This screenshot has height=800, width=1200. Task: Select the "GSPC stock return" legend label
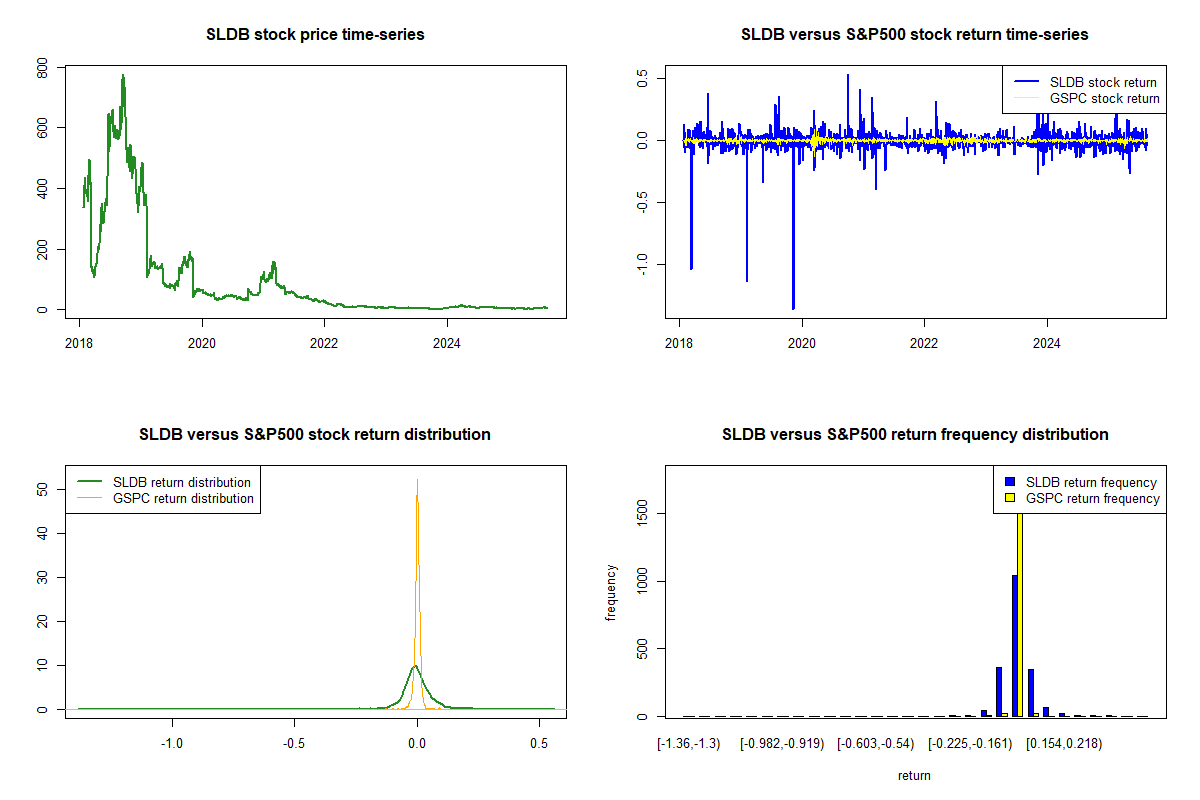pos(1104,99)
